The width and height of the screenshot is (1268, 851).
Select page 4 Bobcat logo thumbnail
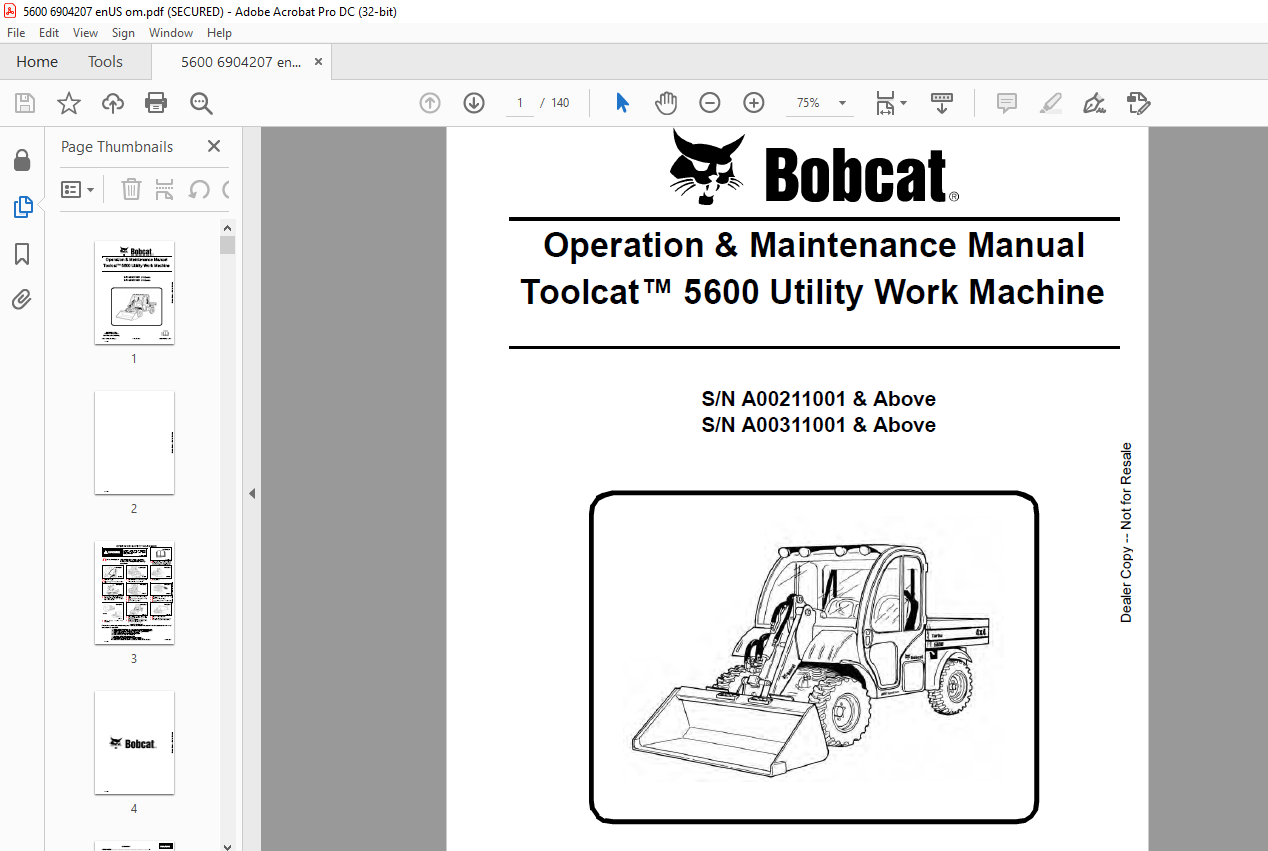tap(134, 742)
